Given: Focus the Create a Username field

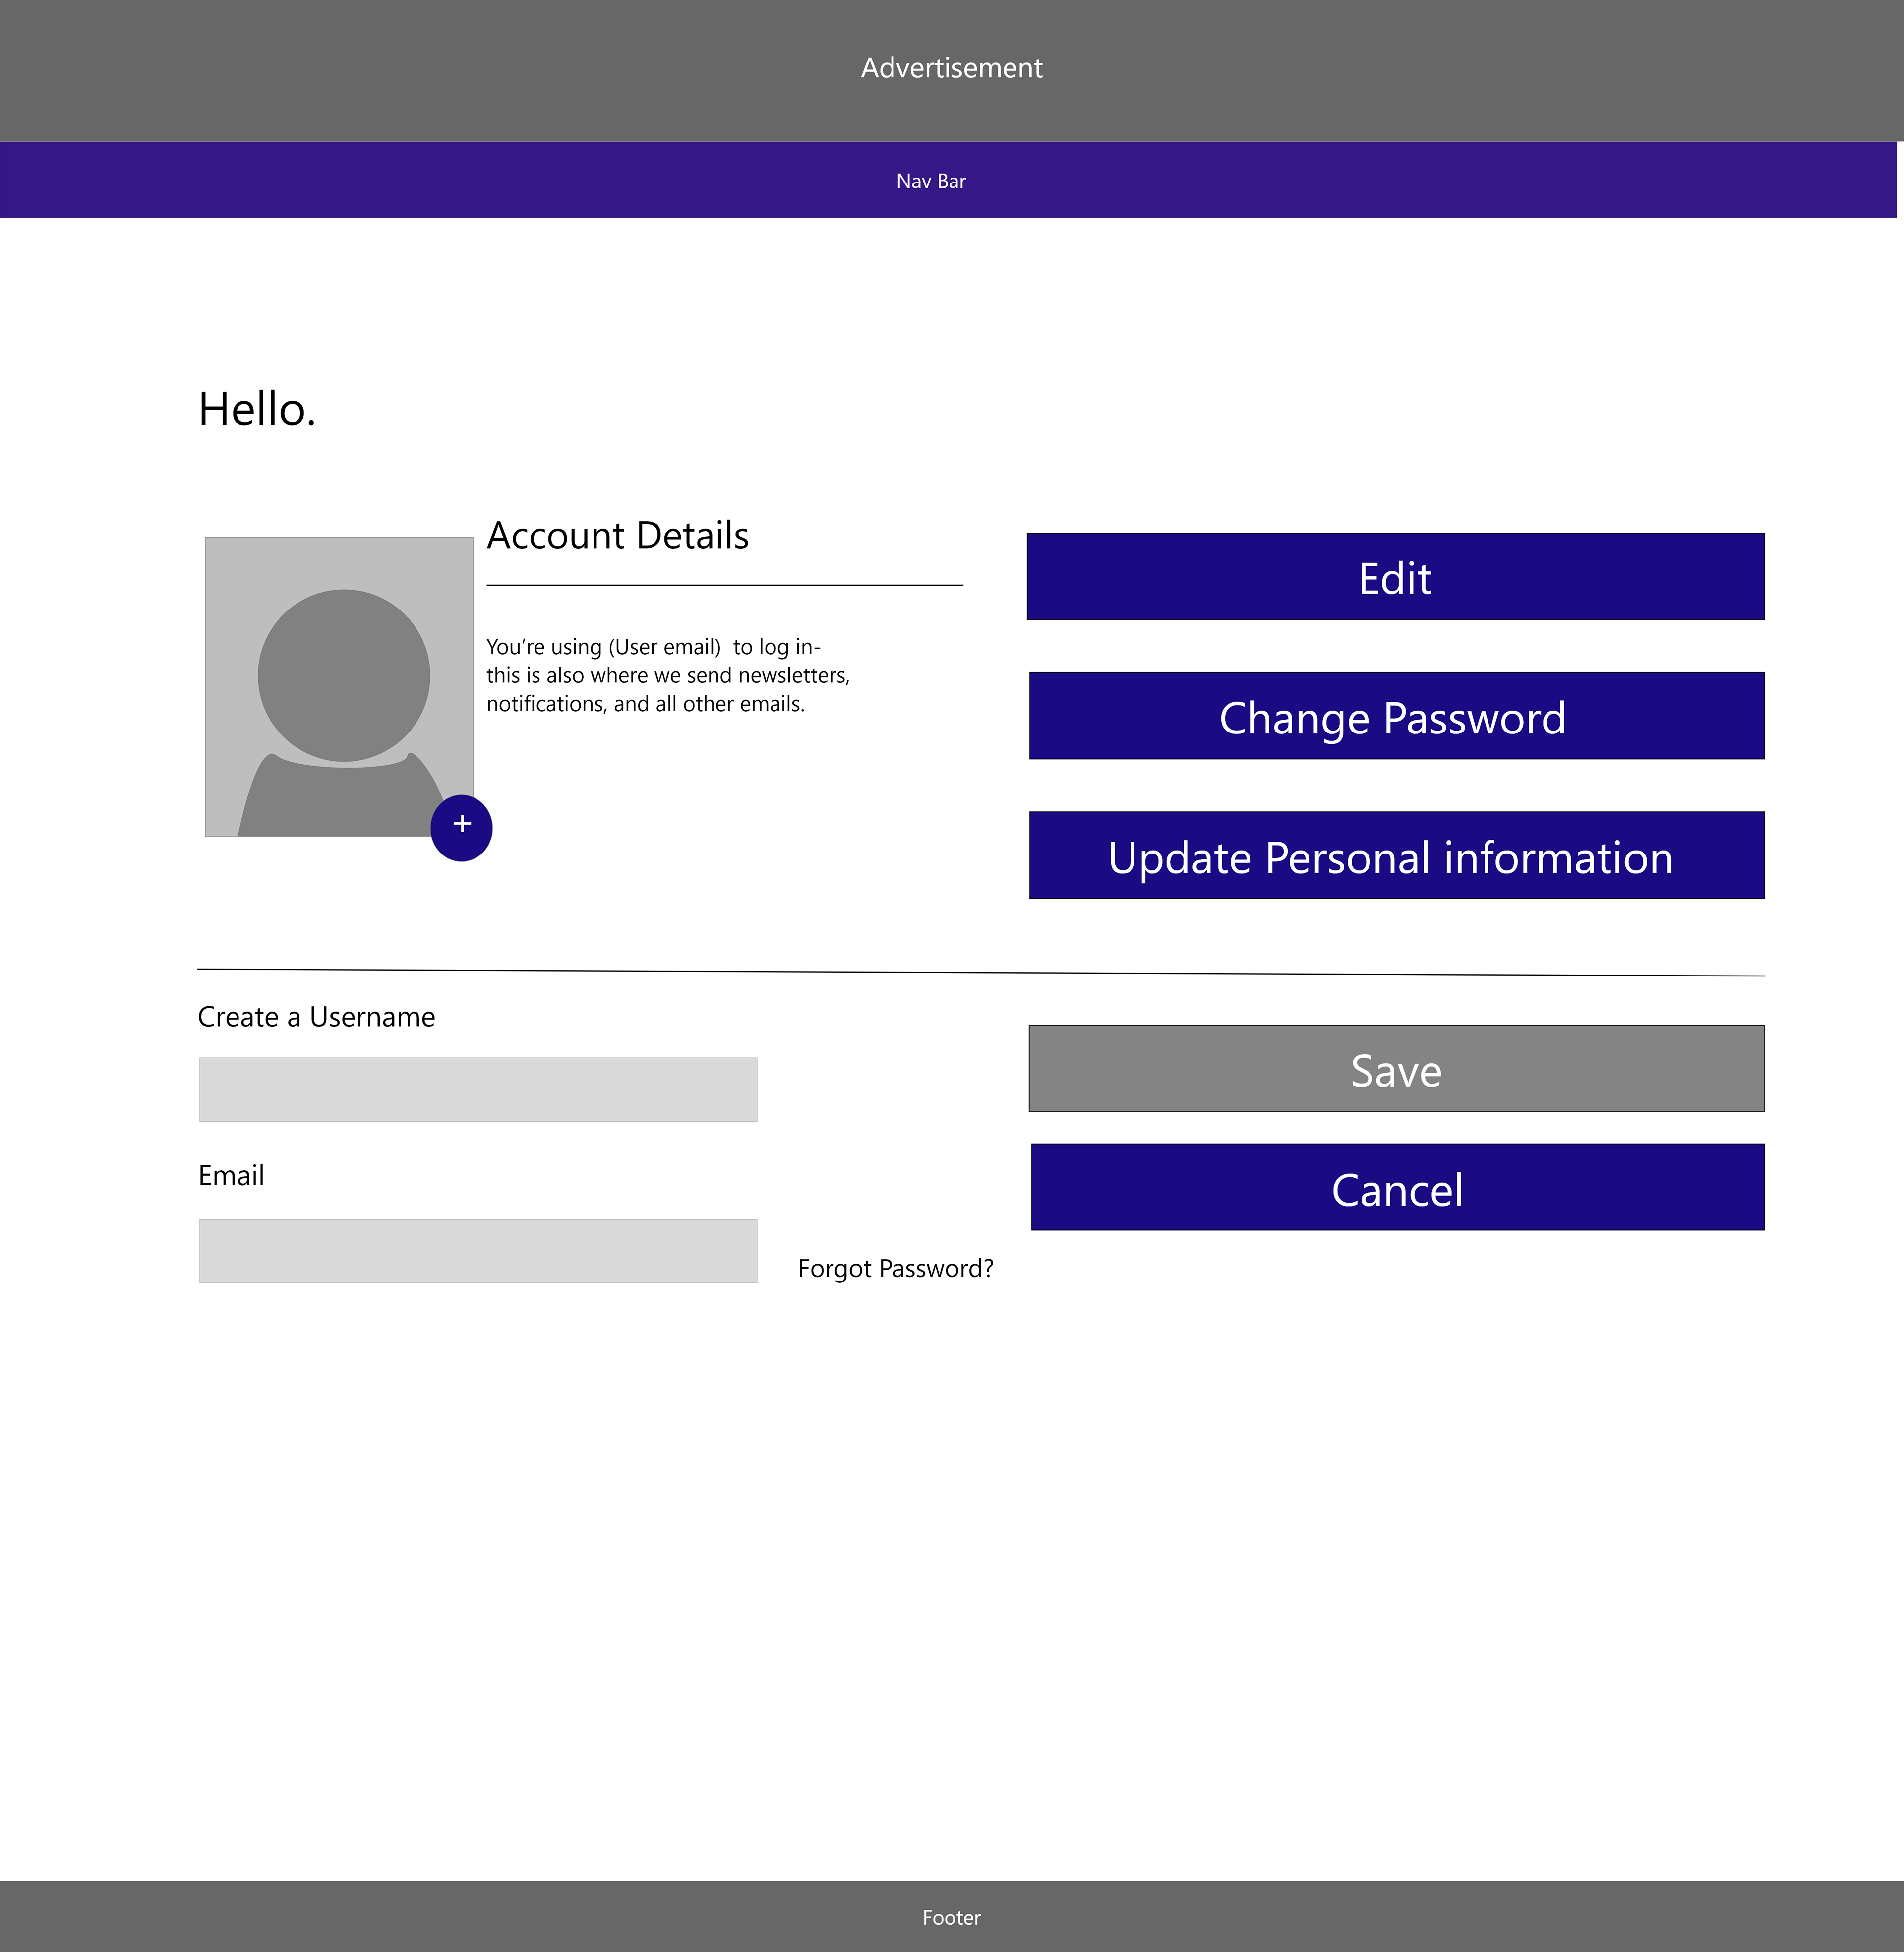Looking at the screenshot, I should (478, 1090).
